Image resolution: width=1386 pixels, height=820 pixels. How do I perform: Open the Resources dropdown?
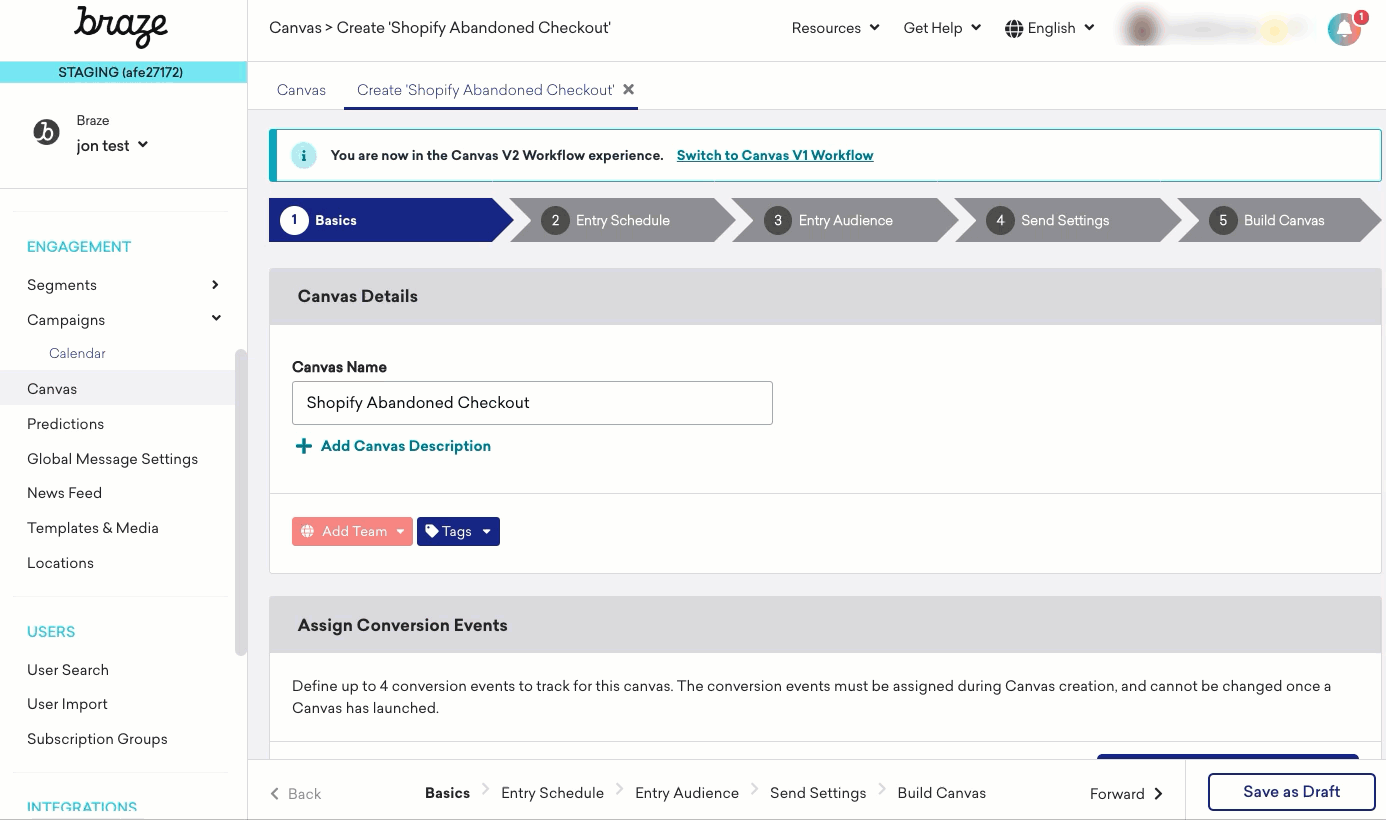(x=835, y=28)
